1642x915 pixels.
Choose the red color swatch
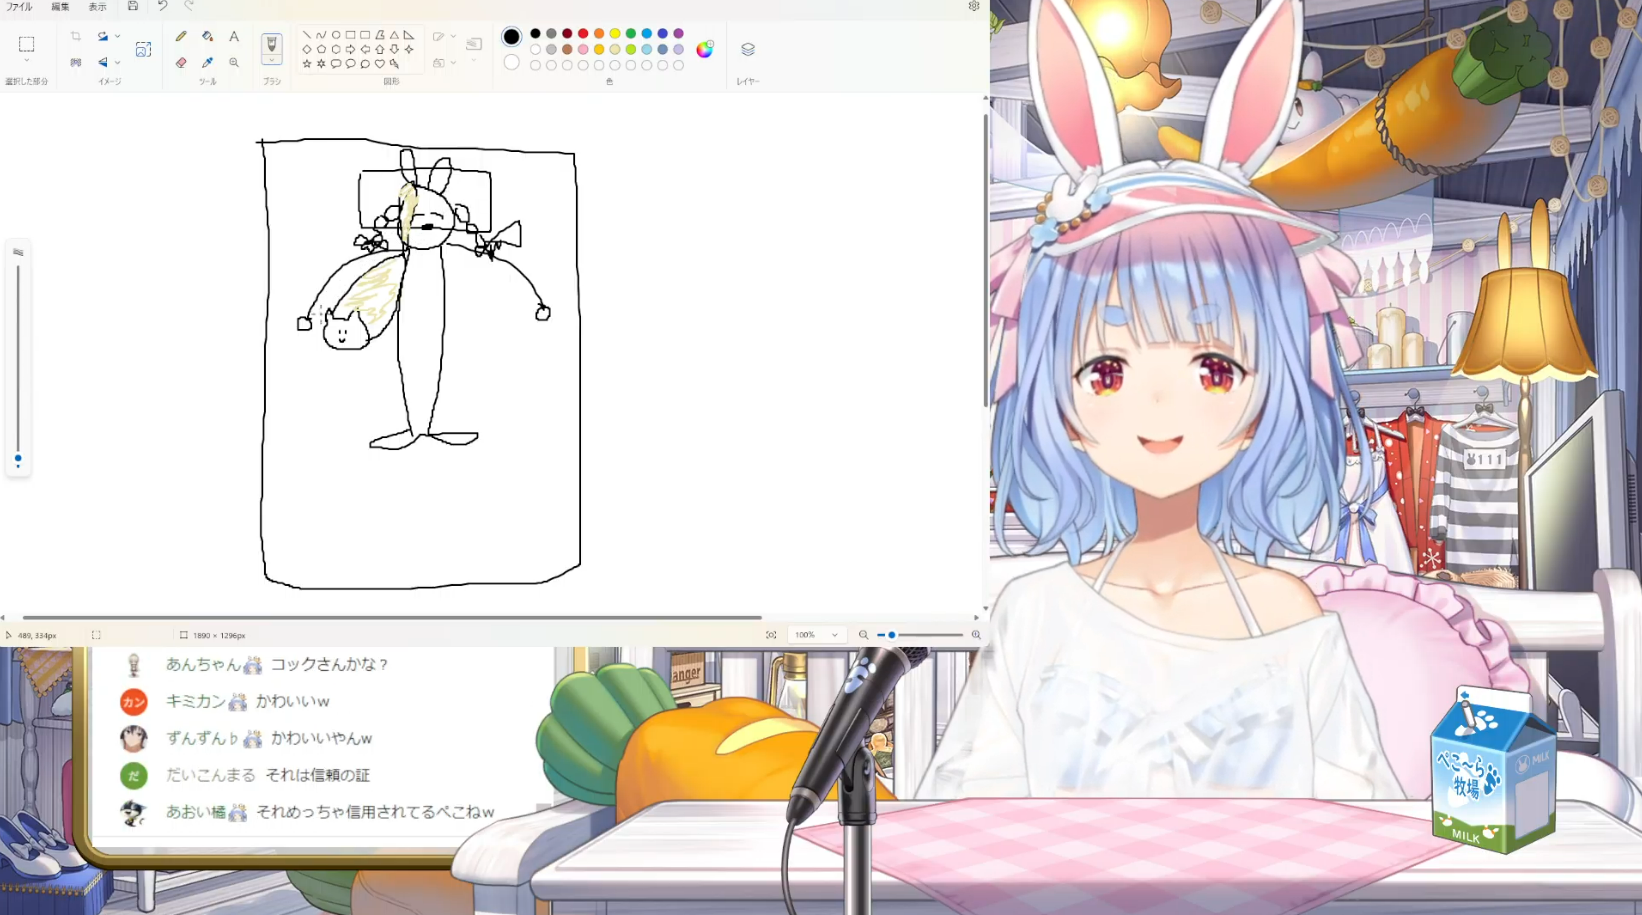(x=583, y=34)
